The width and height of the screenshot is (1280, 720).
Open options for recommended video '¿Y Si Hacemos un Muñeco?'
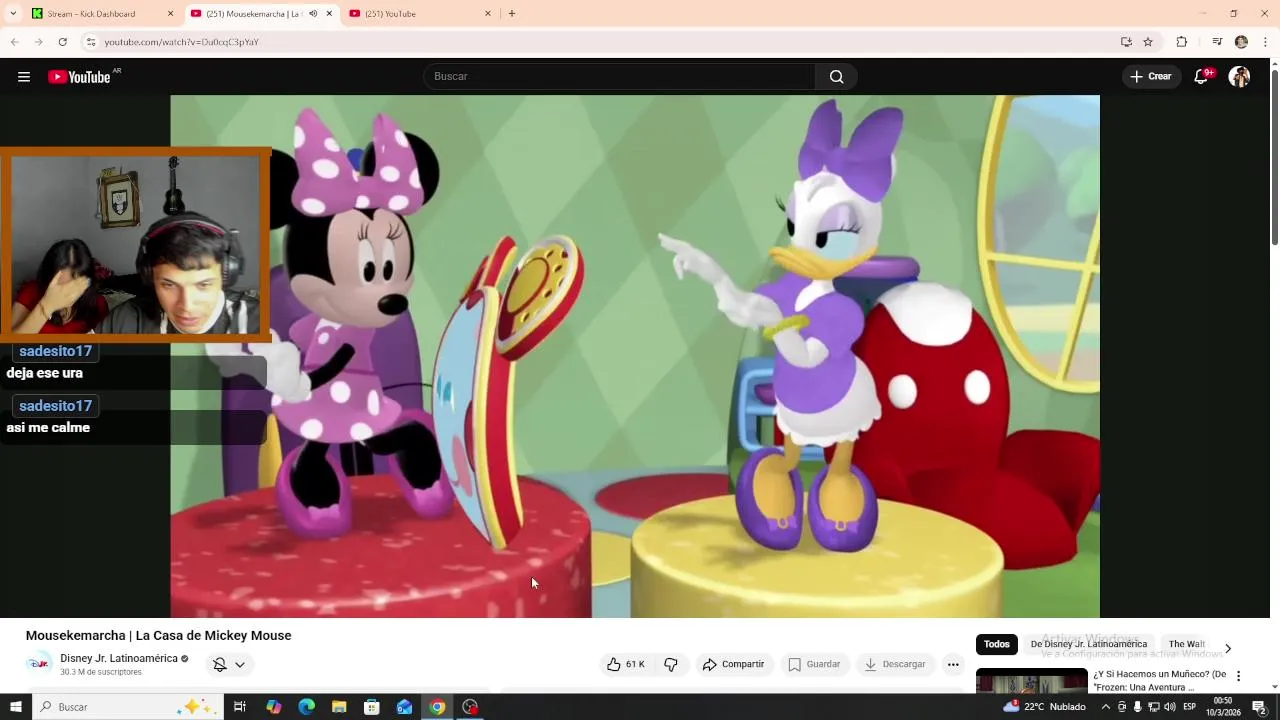pos(1238,676)
